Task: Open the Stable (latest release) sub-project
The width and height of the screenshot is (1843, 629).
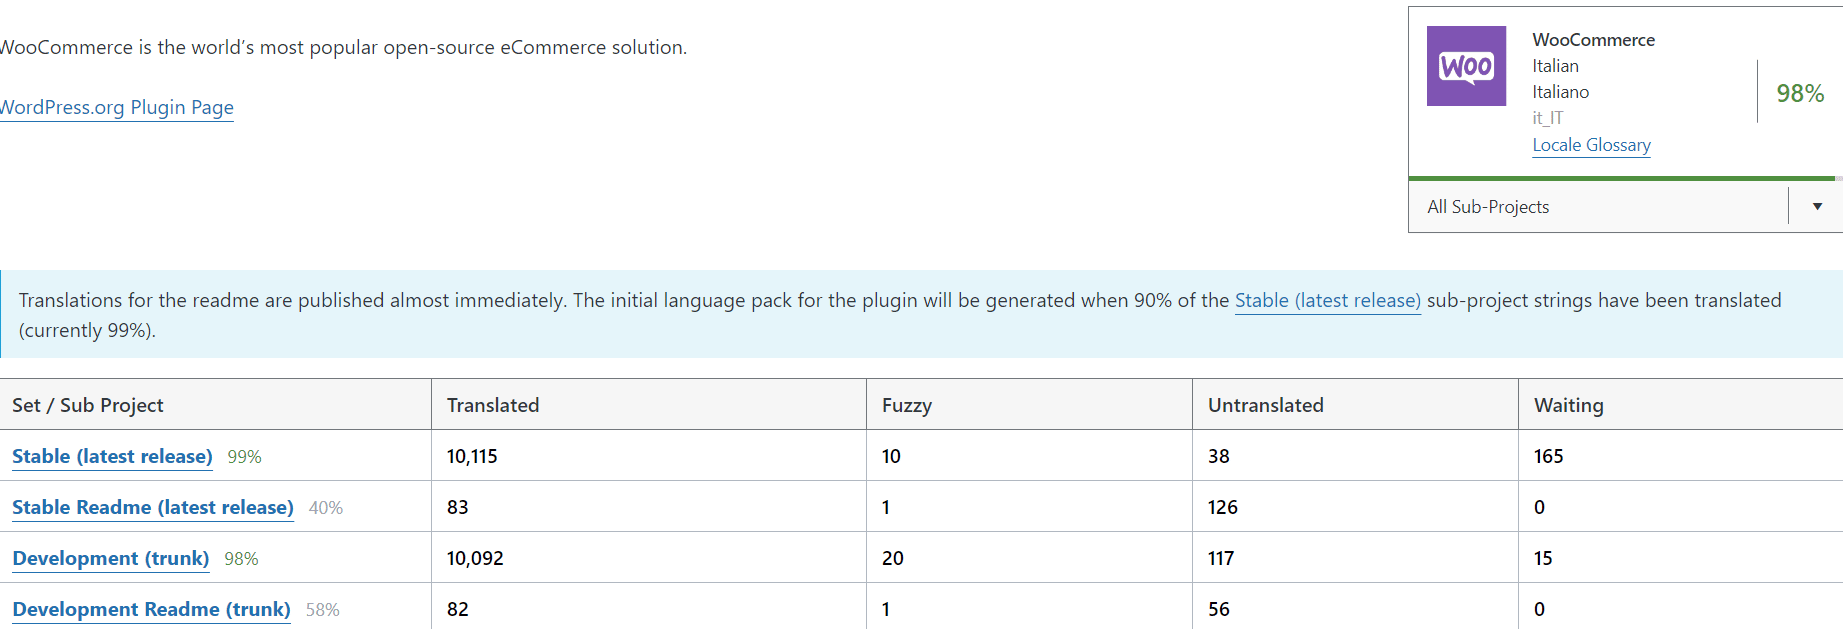Action: pyautogui.click(x=111, y=456)
